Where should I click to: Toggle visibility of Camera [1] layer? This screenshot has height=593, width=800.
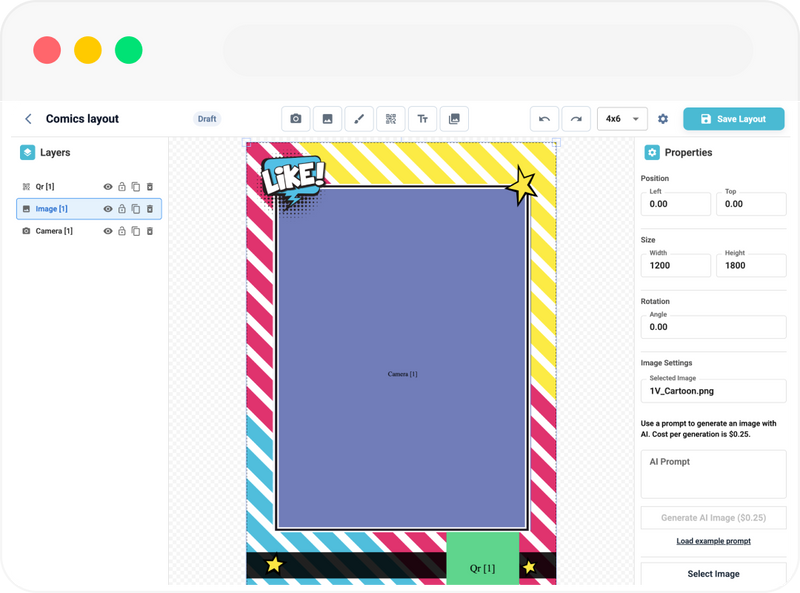click(108, 231)
